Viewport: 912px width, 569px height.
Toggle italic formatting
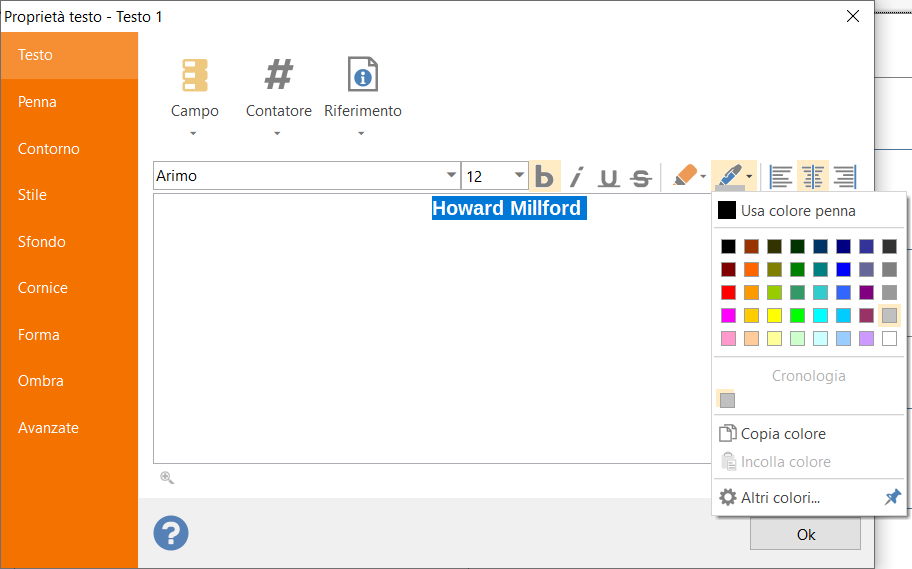click(x=576, y=176)
